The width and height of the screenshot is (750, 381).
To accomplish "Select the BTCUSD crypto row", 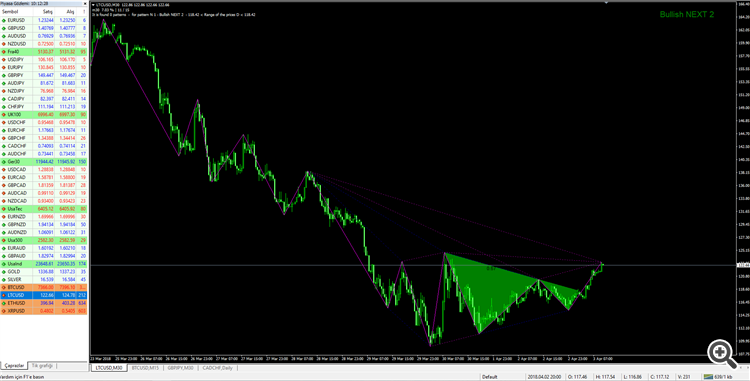I will click(44, 287).
